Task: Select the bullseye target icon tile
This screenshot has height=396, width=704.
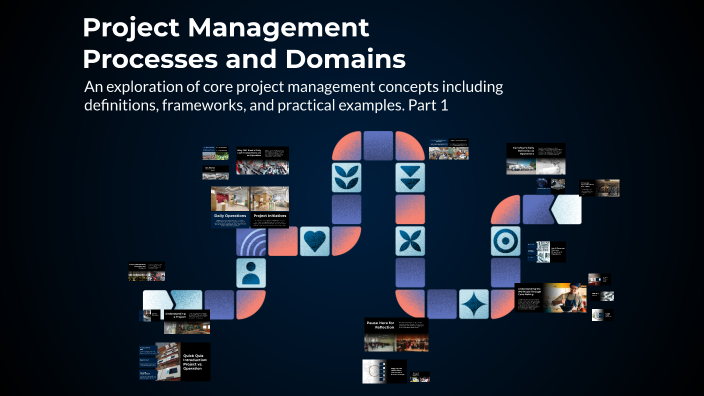Action: (x=506, y=241)
